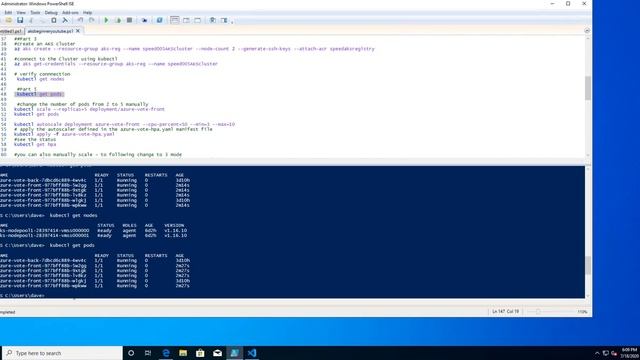Viewport: 640px width, 360px height.
Task: Open Microsoft Store from the taskbar
Action: pyautogui.click(x=200, y=353)
